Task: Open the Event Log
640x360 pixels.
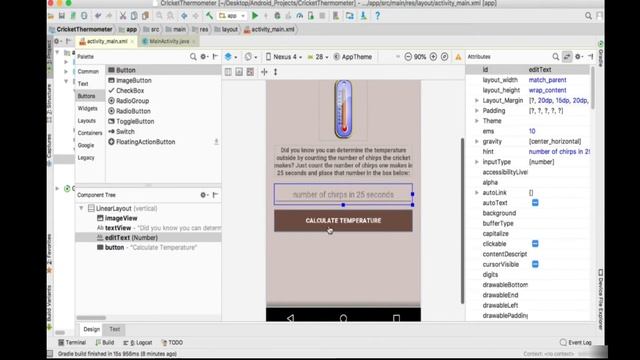Action: coord(576,342)
